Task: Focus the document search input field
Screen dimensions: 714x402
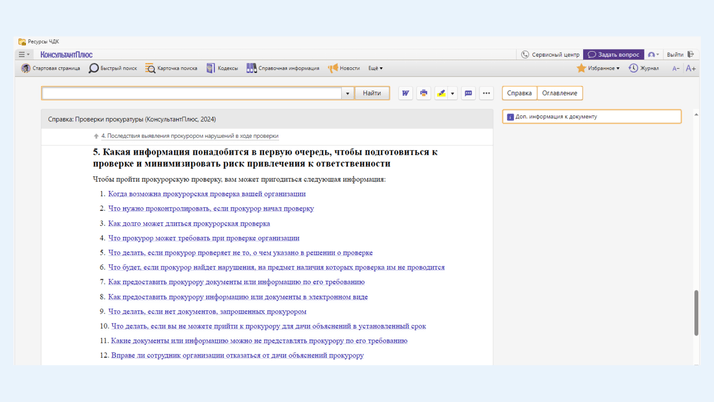Action: [192, 93]
